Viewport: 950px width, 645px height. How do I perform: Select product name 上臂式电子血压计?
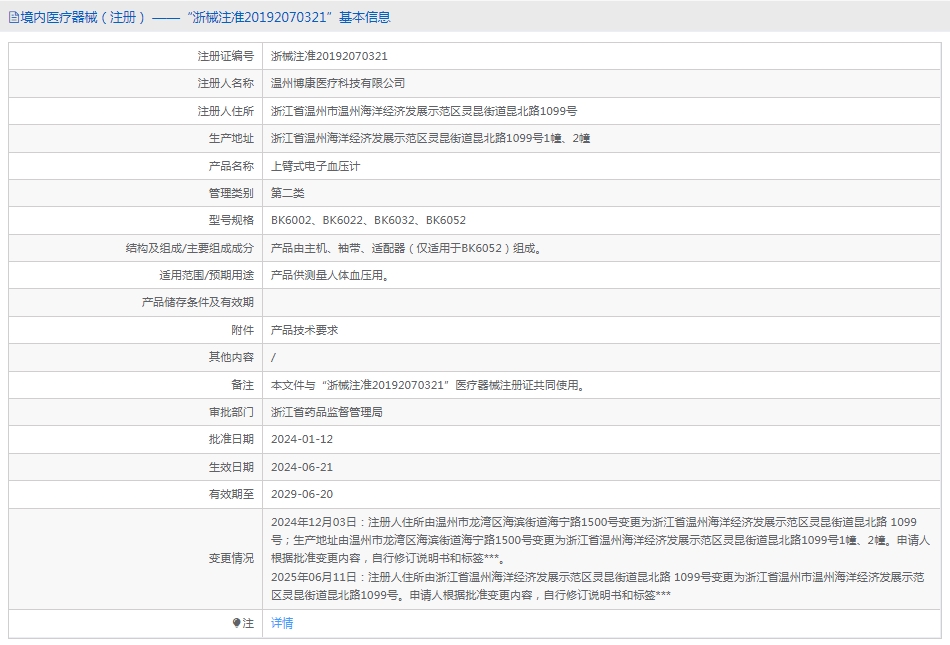[315, 166]
